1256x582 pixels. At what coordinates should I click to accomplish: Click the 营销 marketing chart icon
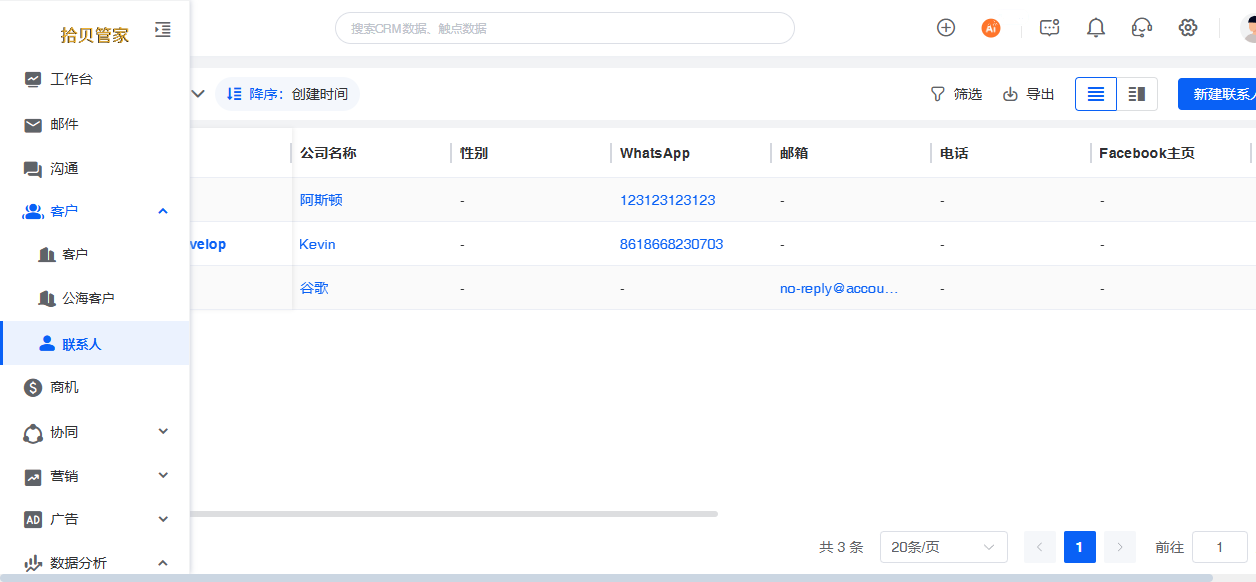click(x=33, y=477)
